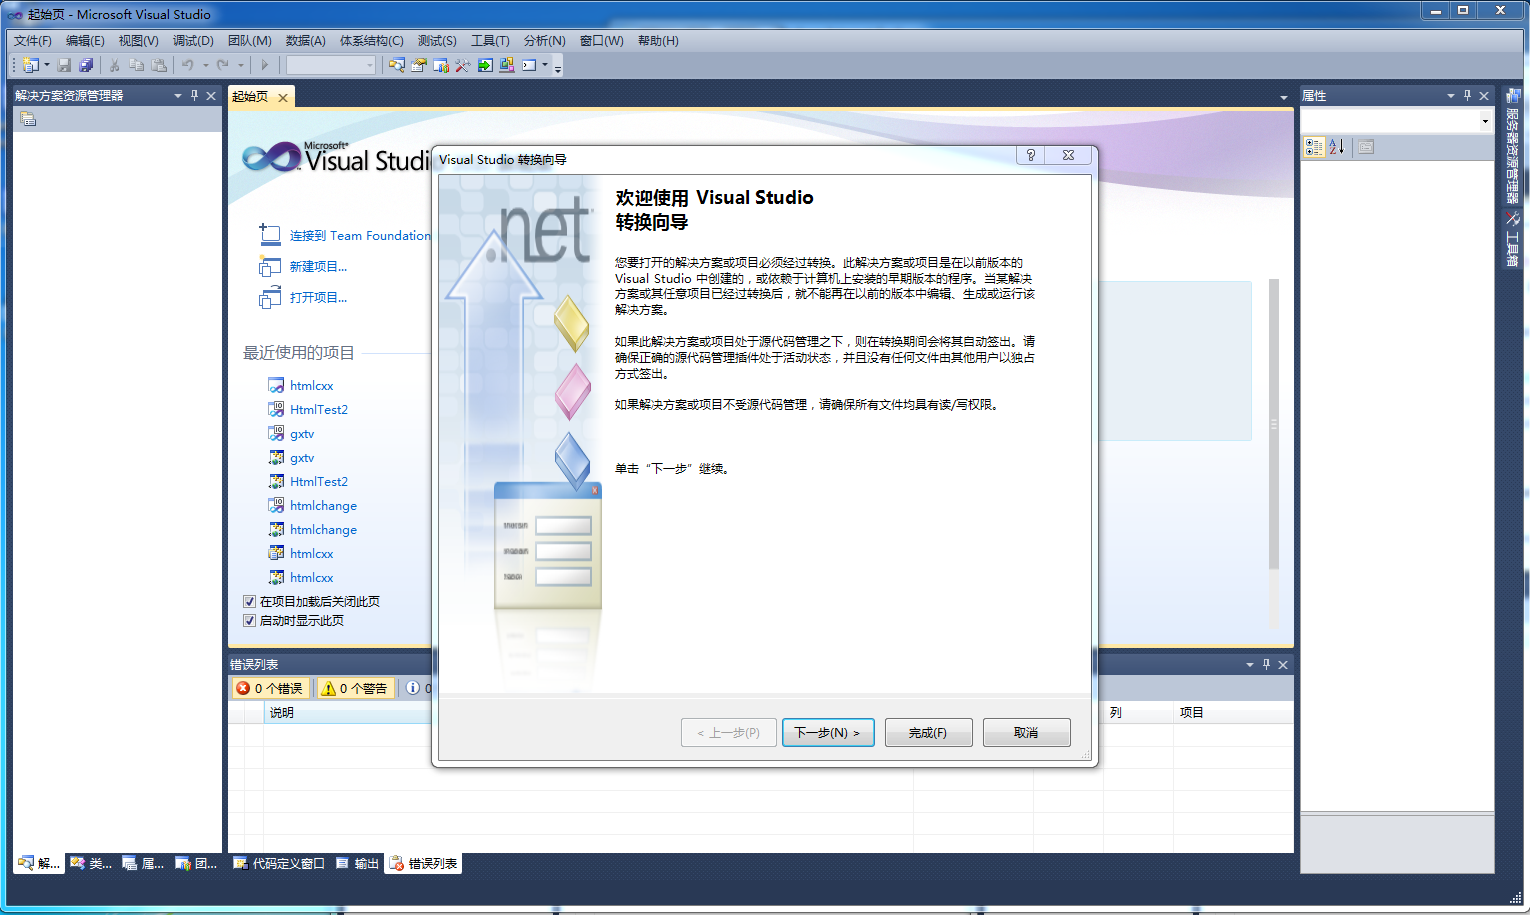Sort the Properties panel alphabetically

(1337, 147)
